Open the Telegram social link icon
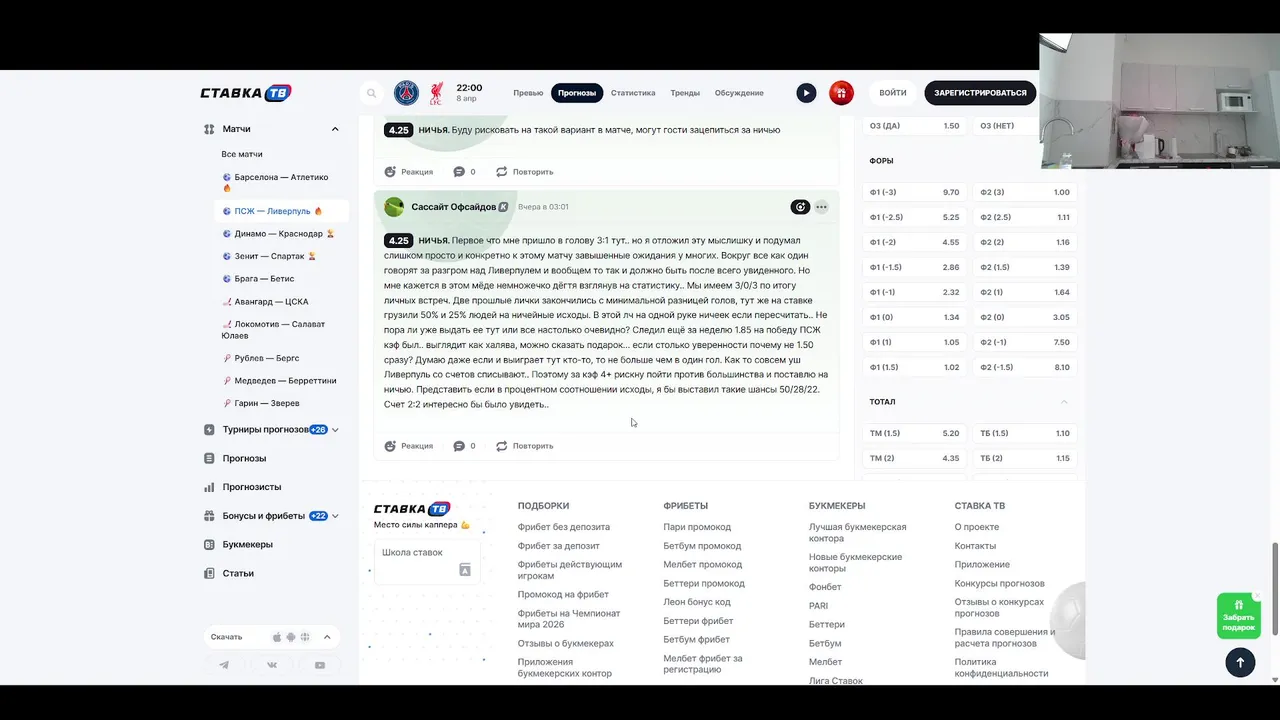 (x=224, y=665)
